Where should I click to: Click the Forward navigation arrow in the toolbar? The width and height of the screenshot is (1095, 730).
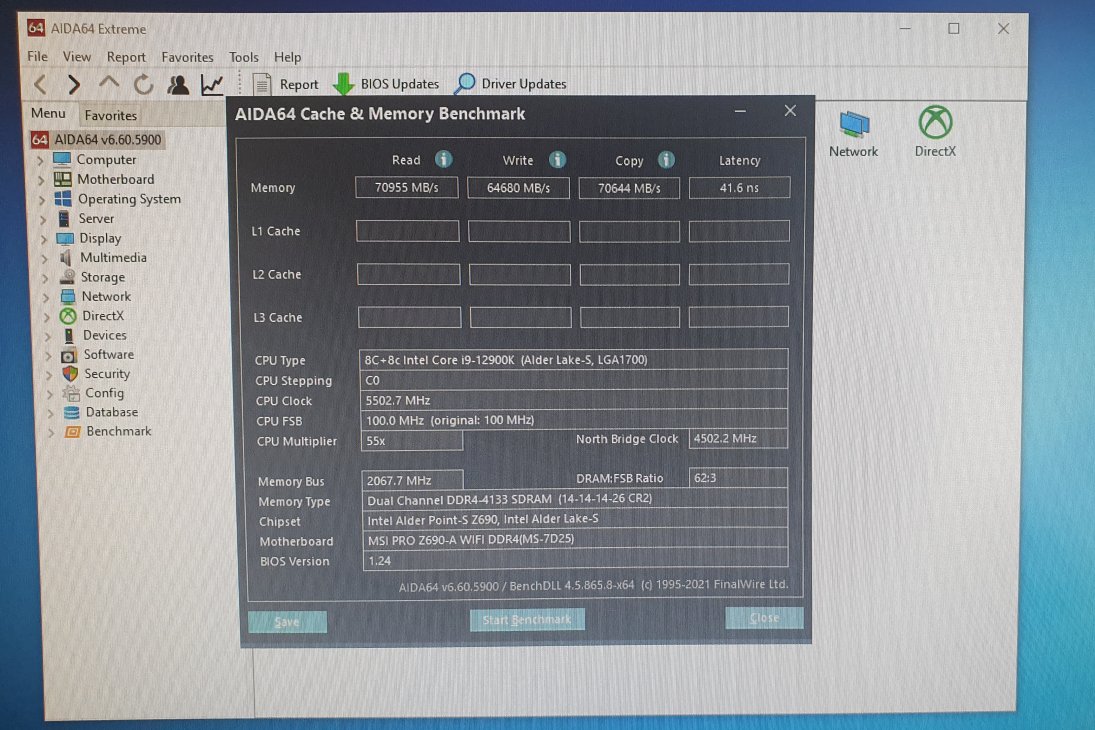(73, 85)
